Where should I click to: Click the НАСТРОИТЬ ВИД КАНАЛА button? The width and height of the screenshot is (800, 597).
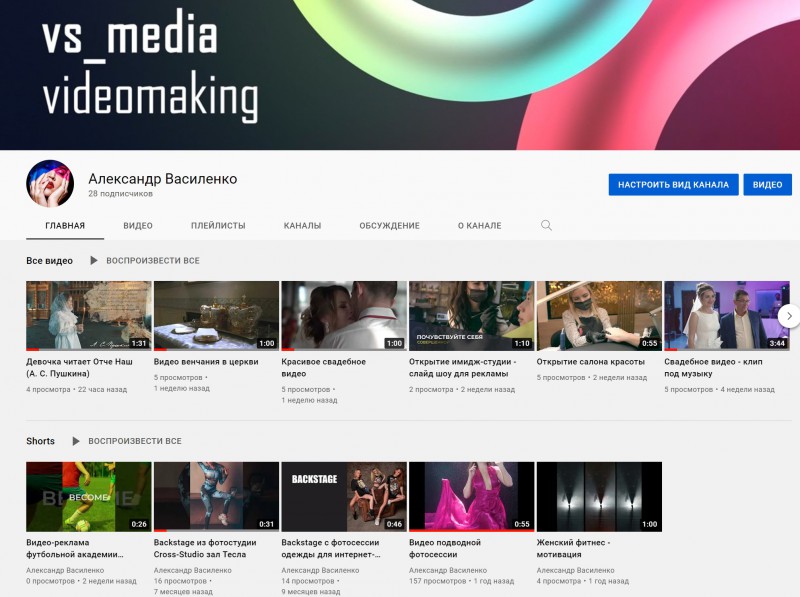[x=673, y=185]
